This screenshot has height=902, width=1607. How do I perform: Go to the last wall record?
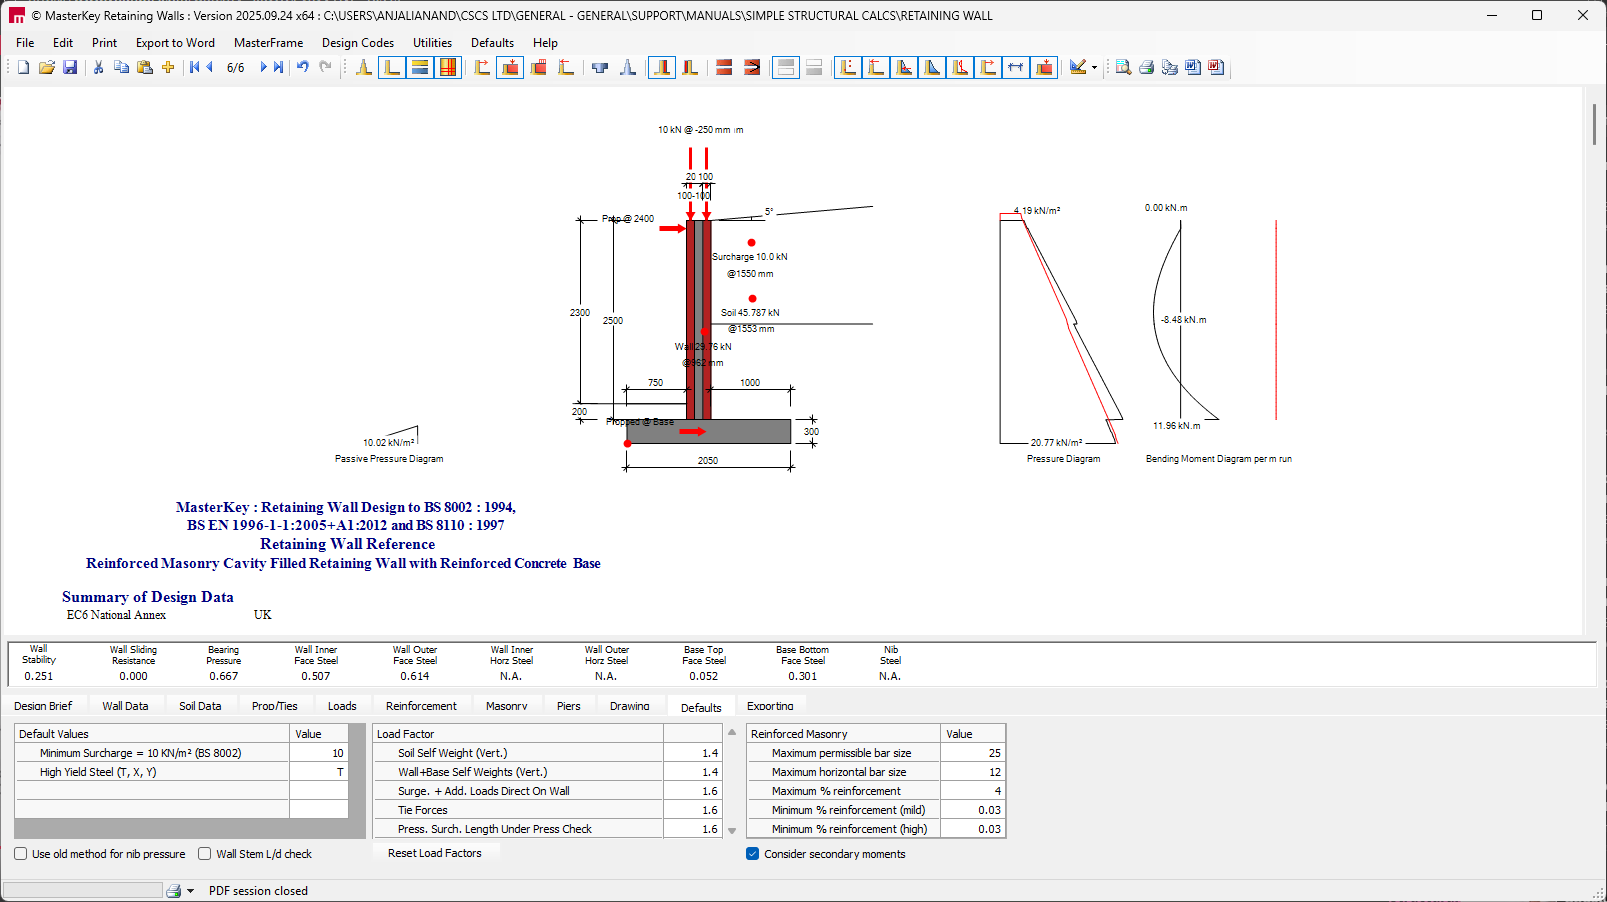278,67
